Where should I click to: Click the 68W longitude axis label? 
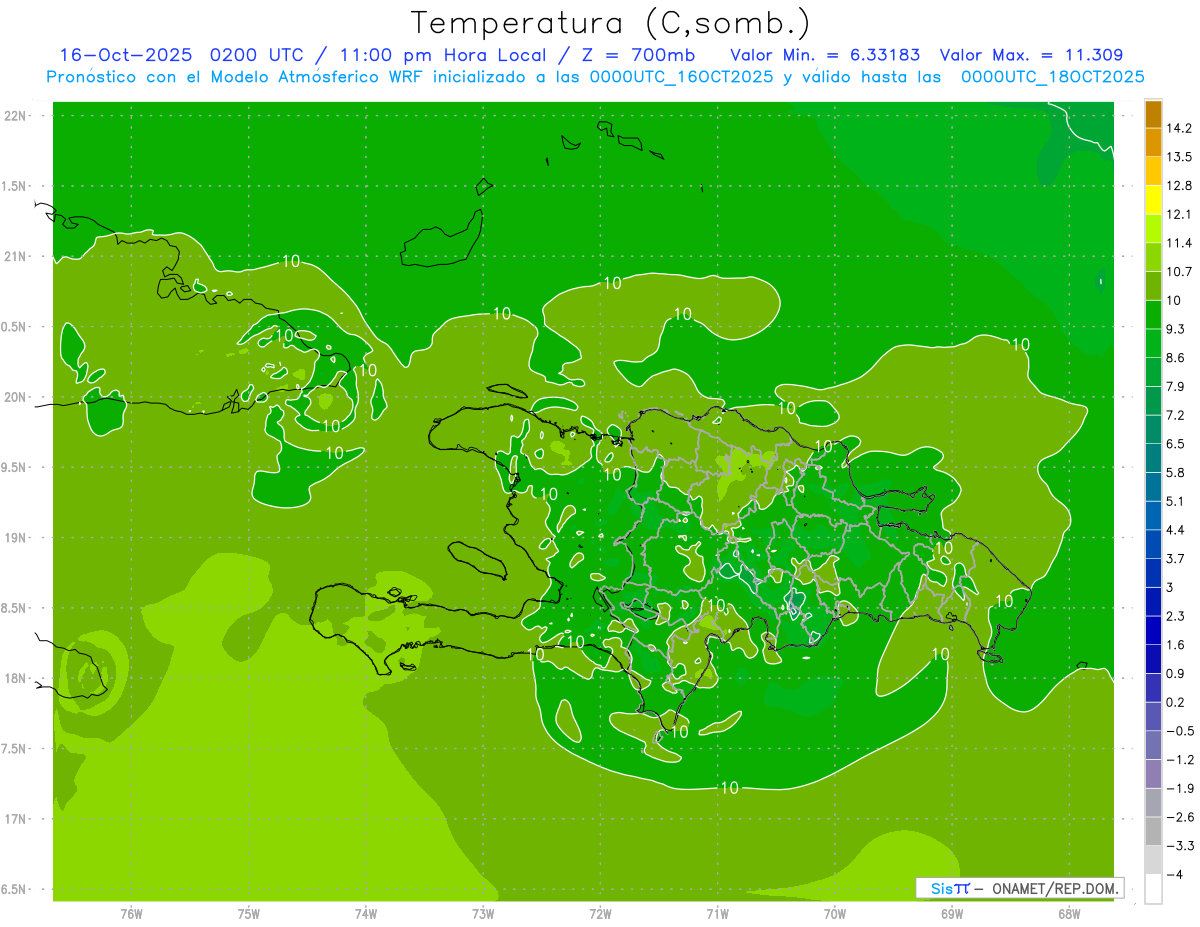[1068, 913]
